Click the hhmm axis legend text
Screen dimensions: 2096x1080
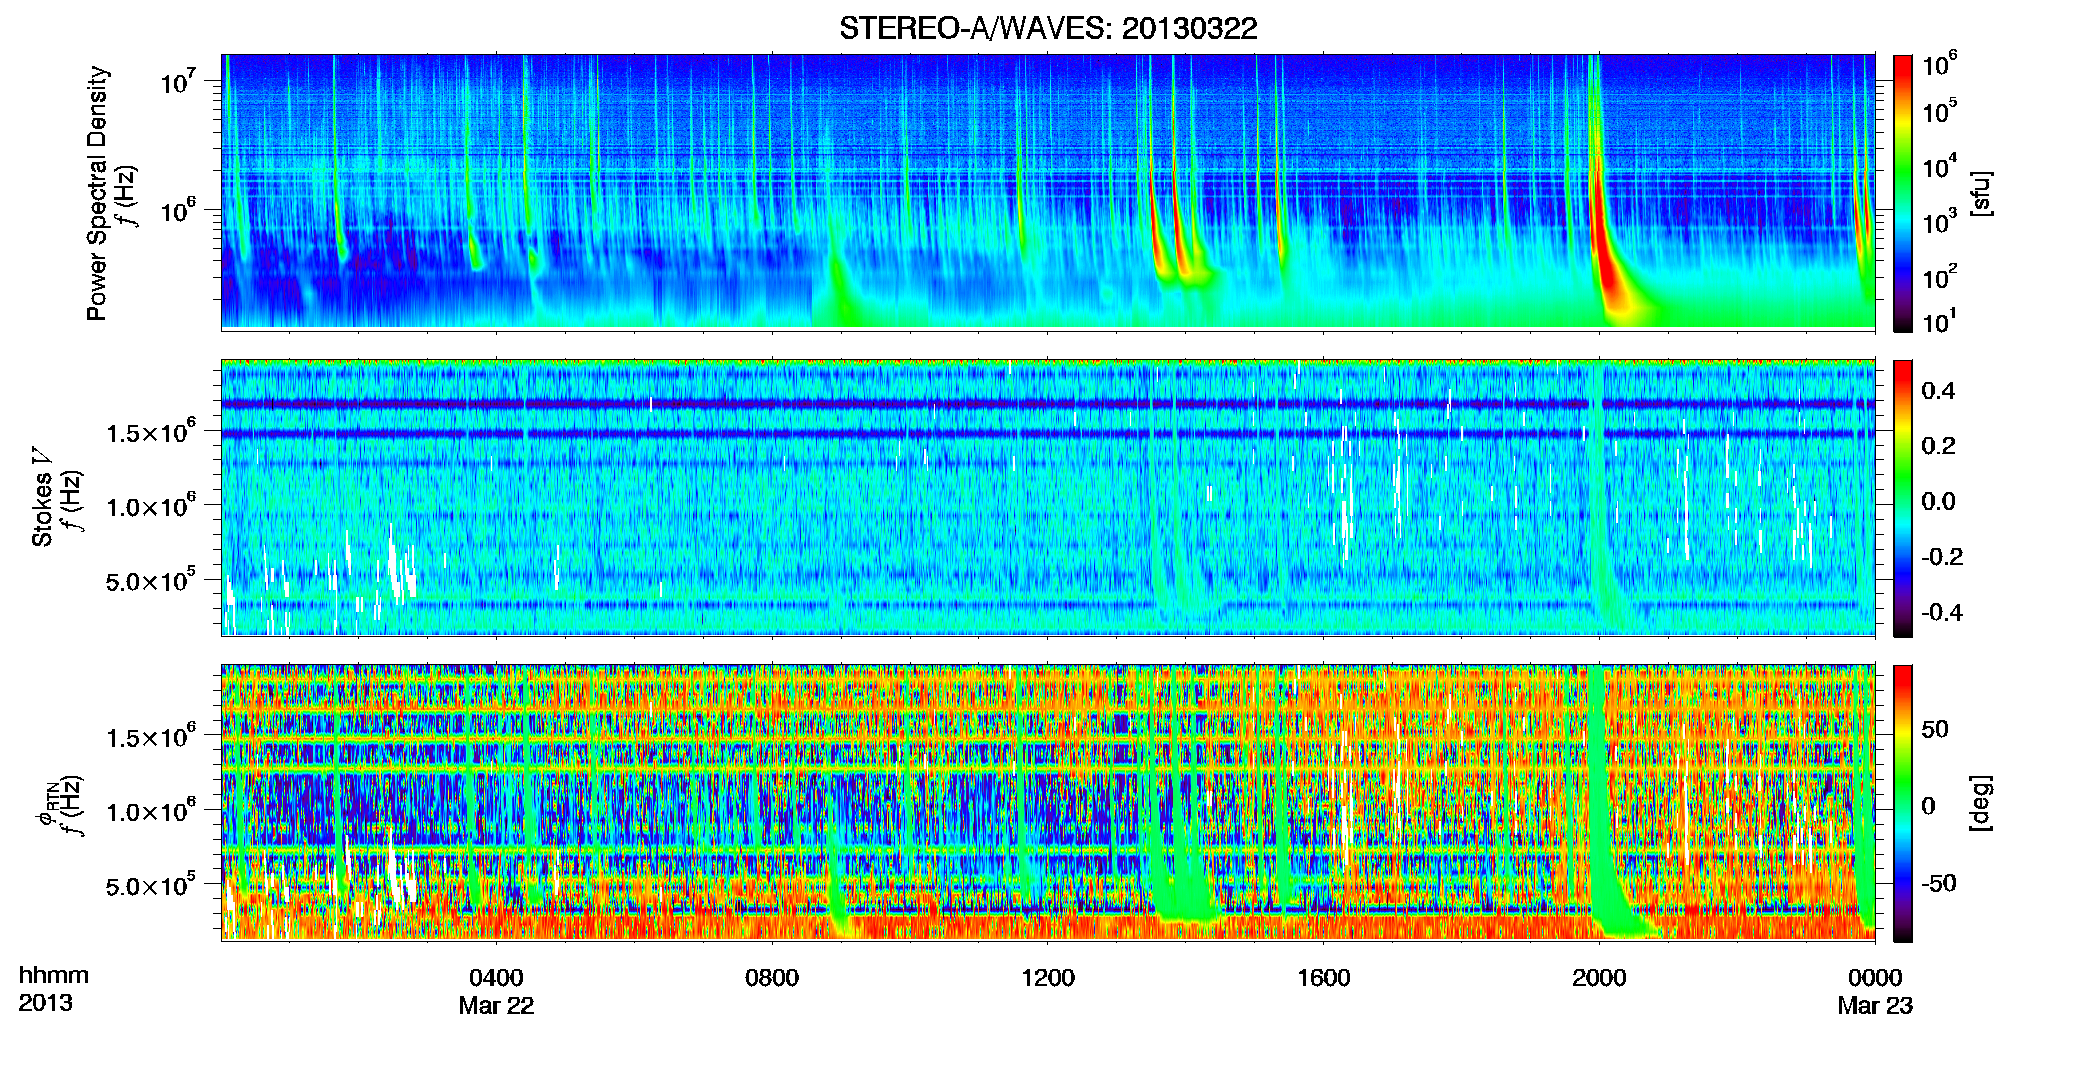(54, 975)
